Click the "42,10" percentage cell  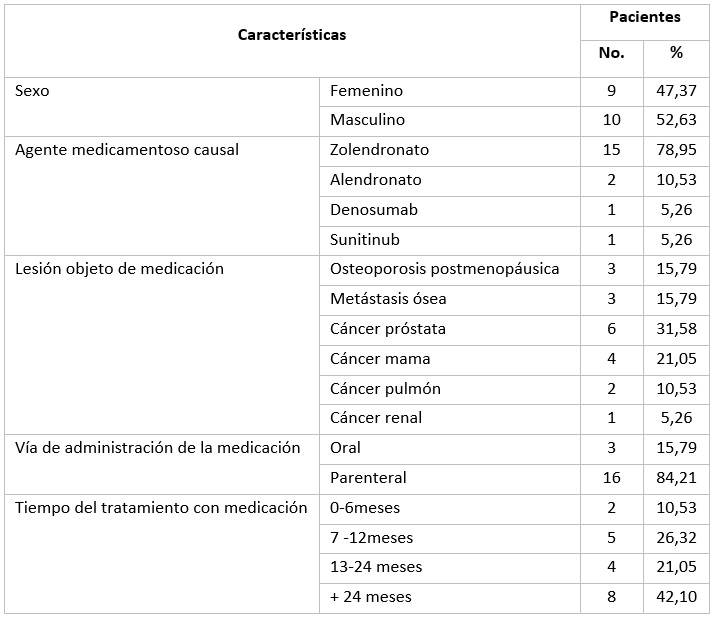coord(676,597)
